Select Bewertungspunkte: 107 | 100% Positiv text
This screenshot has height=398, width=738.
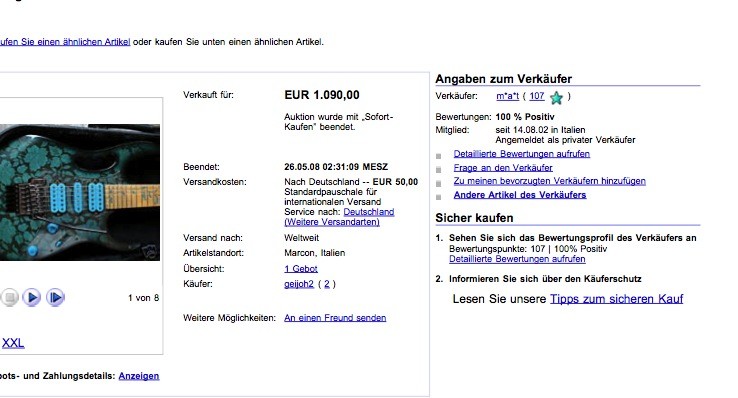(528, 249)
